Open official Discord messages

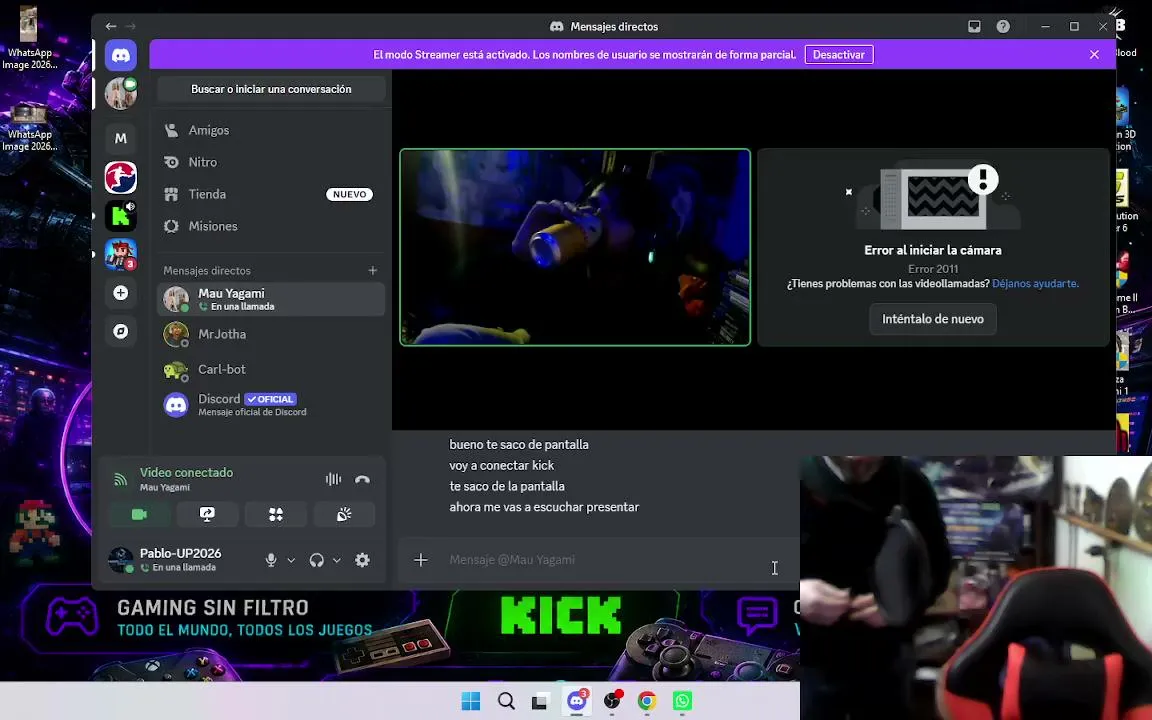(270, 405)
